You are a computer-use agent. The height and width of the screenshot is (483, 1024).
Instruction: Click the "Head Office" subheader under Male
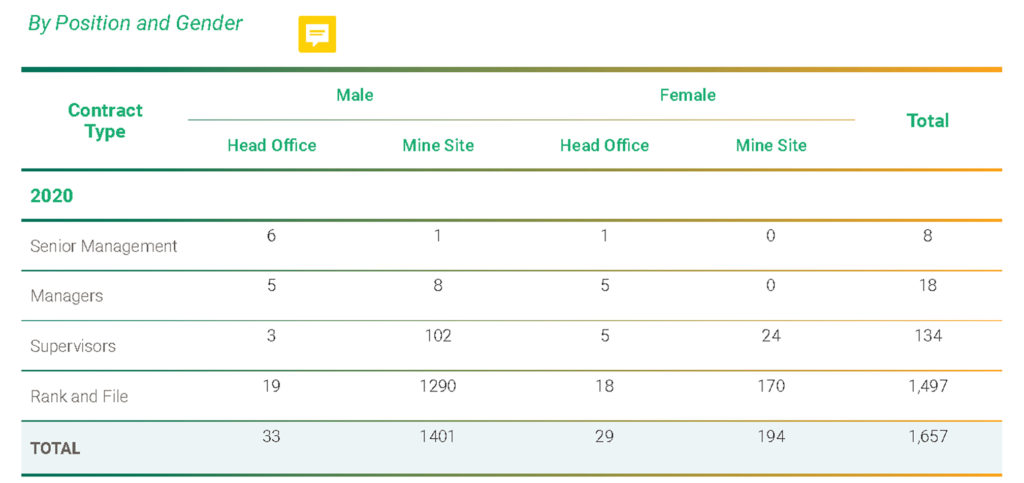271,145
